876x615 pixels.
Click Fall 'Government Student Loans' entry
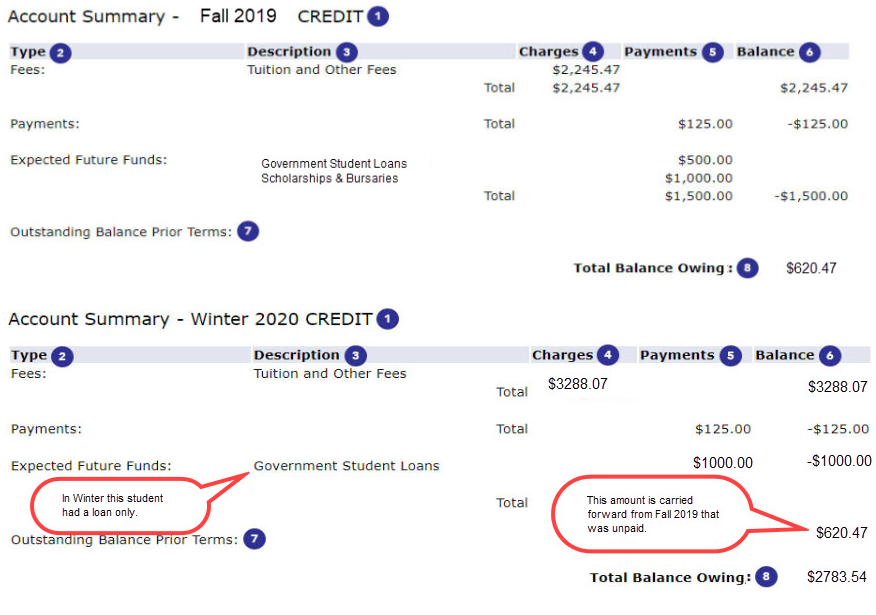click(333, 163)
